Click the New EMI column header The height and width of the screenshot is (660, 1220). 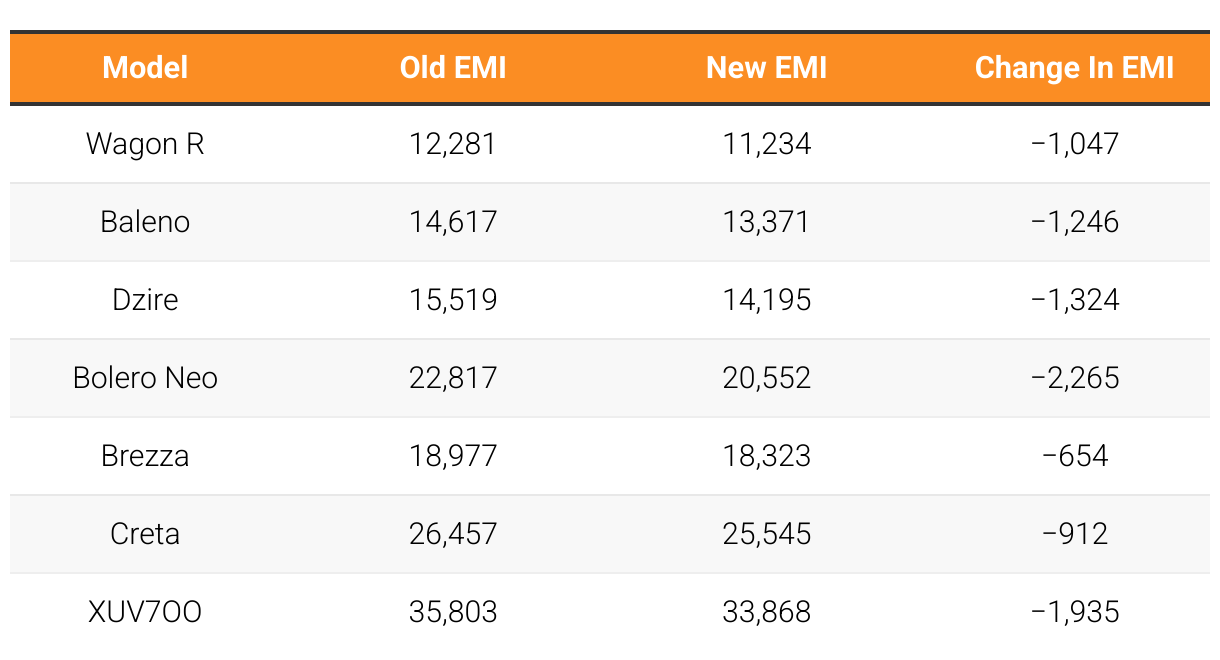(x=767, y=68)
